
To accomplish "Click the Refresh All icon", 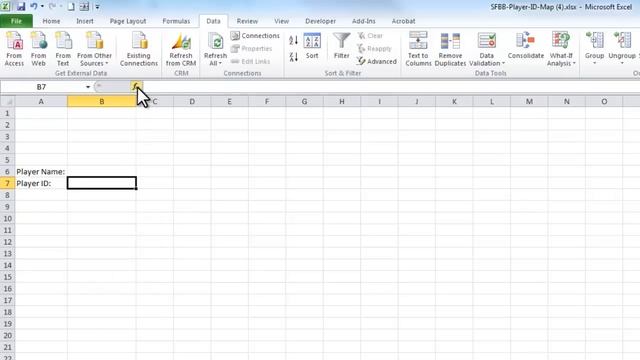I will [215, 42].
